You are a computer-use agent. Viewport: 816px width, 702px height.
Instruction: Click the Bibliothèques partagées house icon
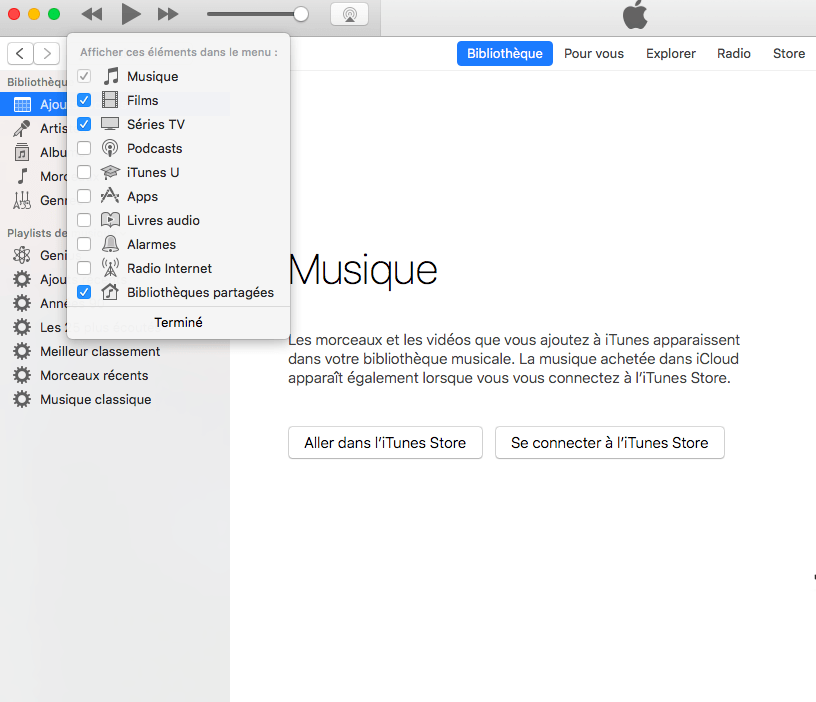[x=110, y=292]
